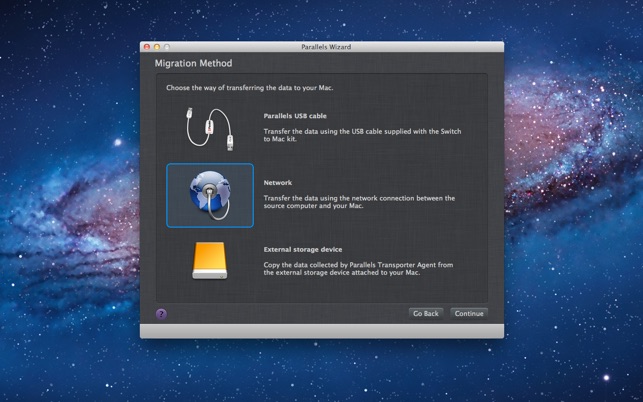Viewport: 643px width, 402px height.
Task: Click the Parallels Wizard title bar text
Action: 326,47
